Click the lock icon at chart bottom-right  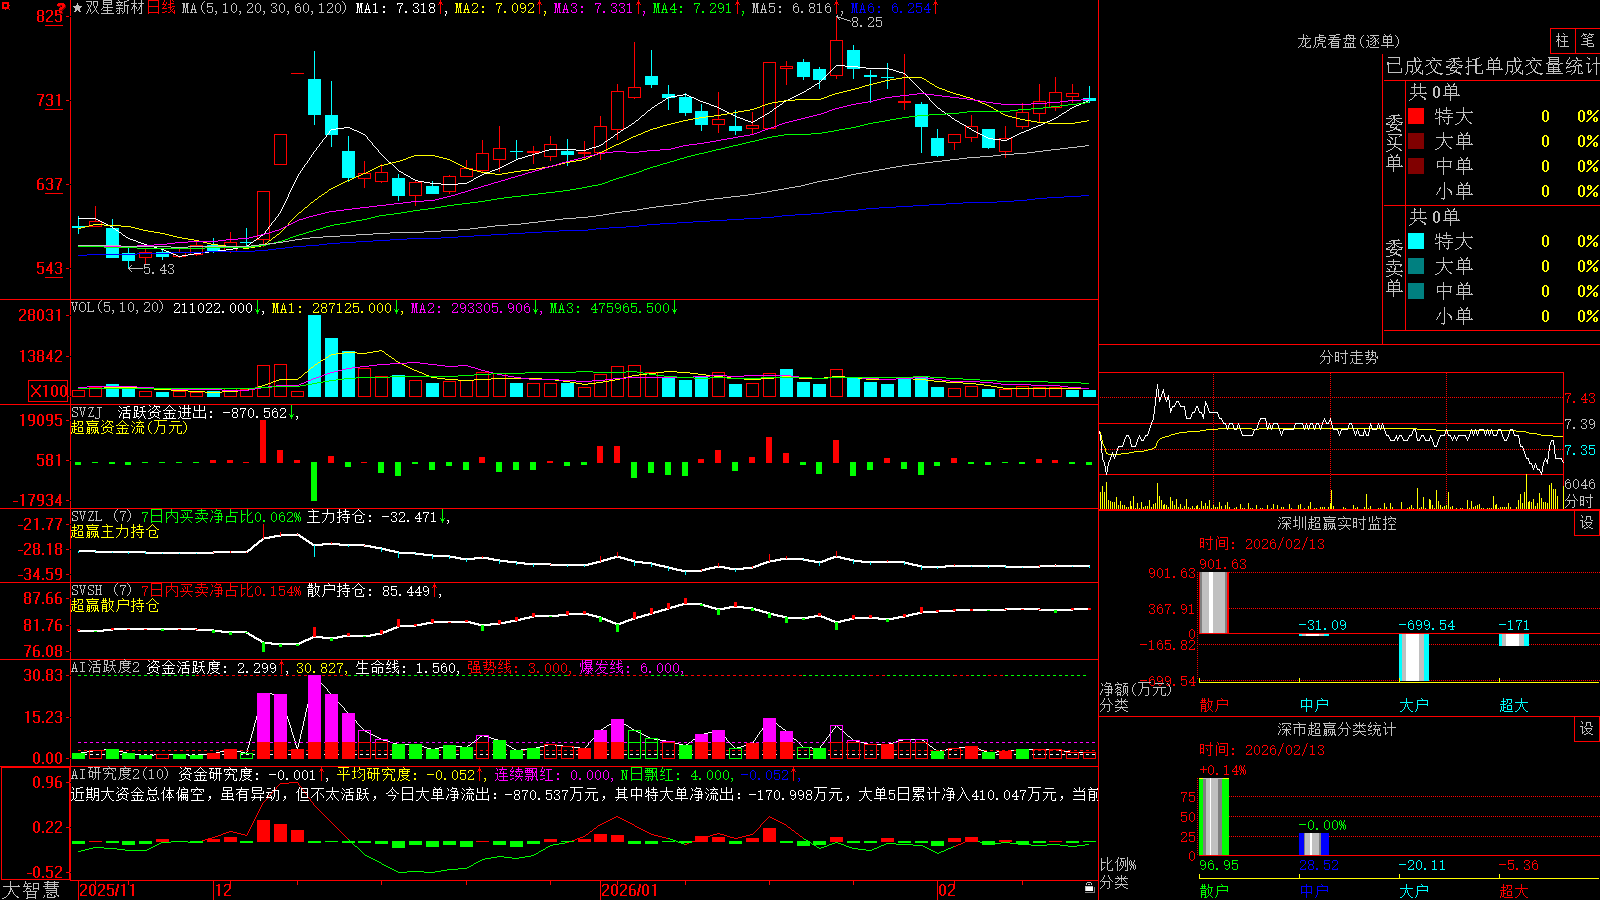click(1090, 888)
